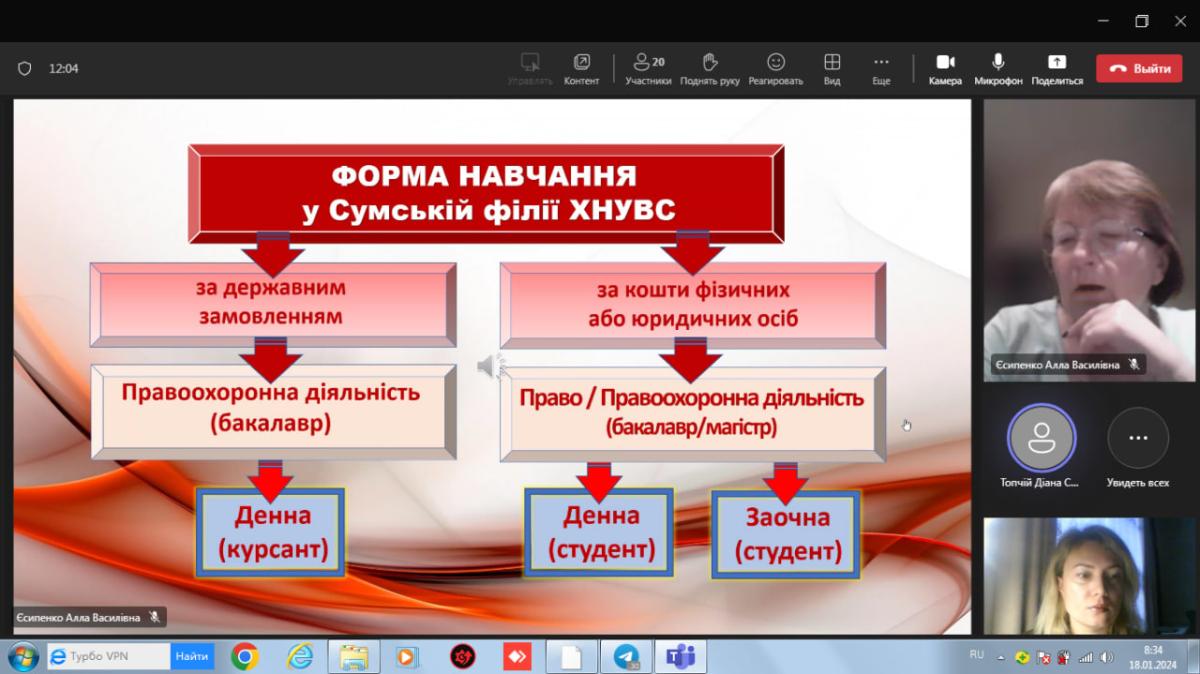Leave the meeting with Выйти

click(x=1140, y=68)
